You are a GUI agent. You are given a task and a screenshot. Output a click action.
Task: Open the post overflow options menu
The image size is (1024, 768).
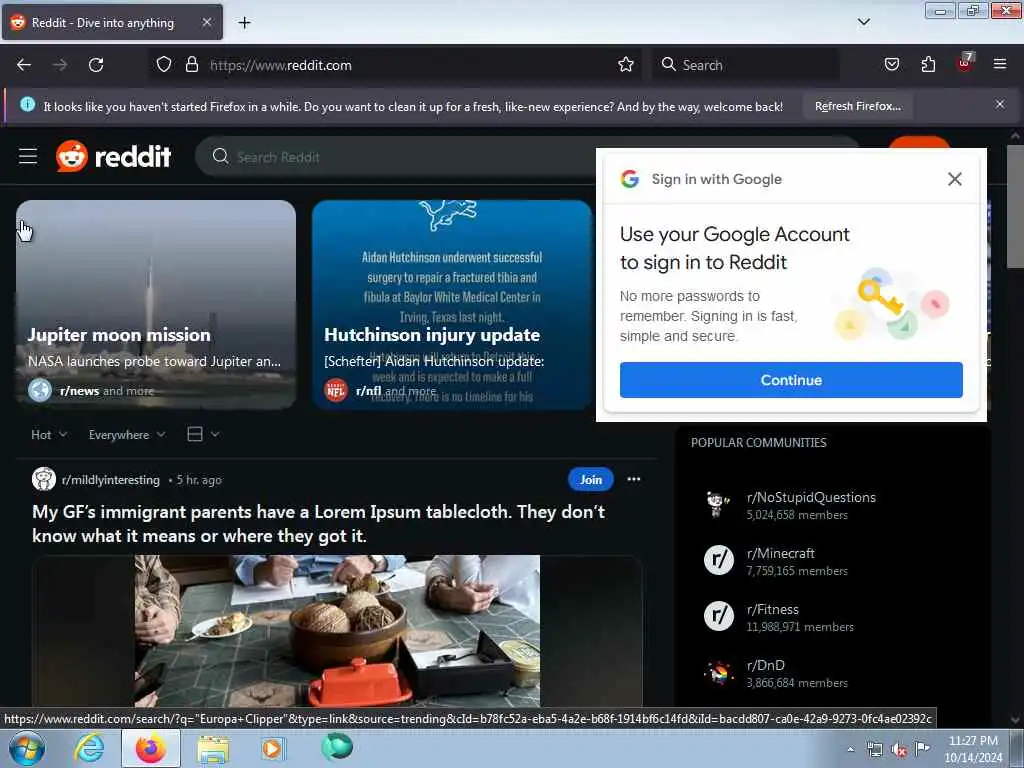(633, 479)
